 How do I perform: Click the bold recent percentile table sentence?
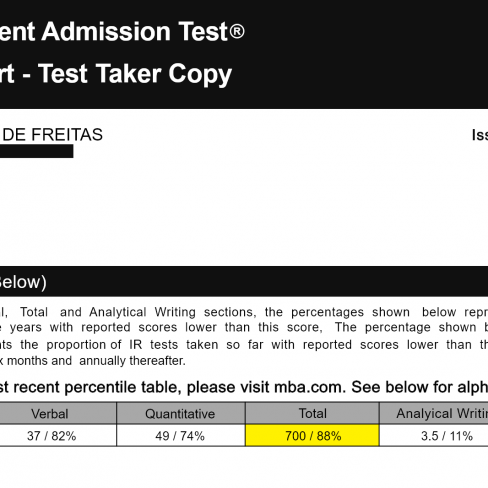tap(244, 387)
